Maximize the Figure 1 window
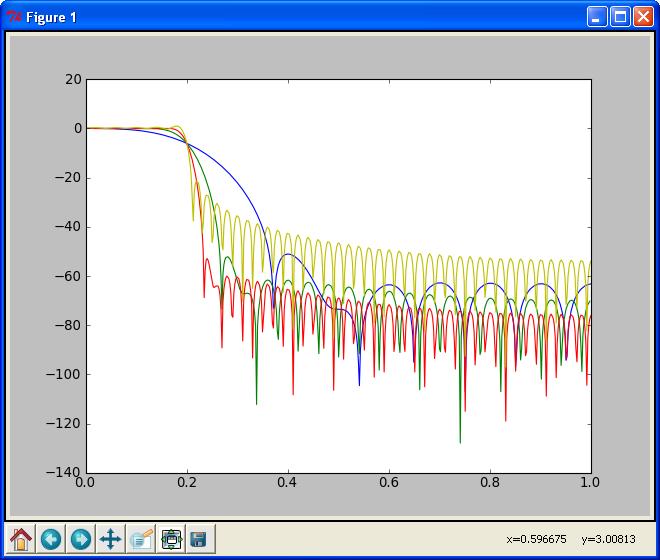Screen dimensions: 660x560 coord(620,17)
